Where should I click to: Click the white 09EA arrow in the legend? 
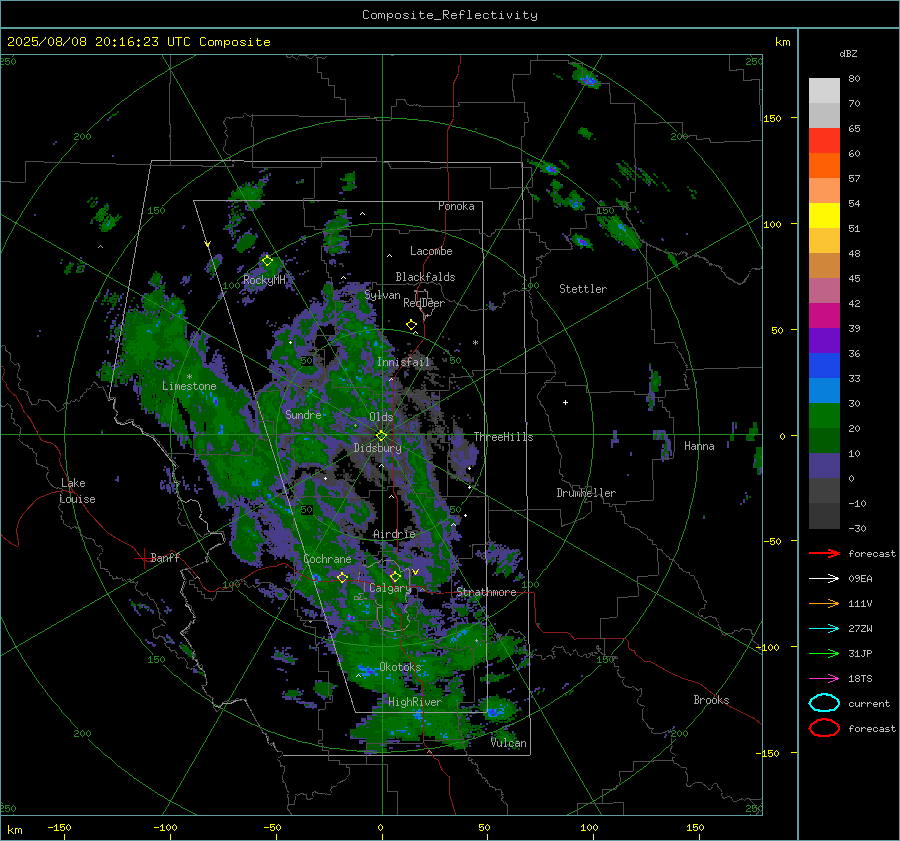pyautogui.click(x=824, y=578)
